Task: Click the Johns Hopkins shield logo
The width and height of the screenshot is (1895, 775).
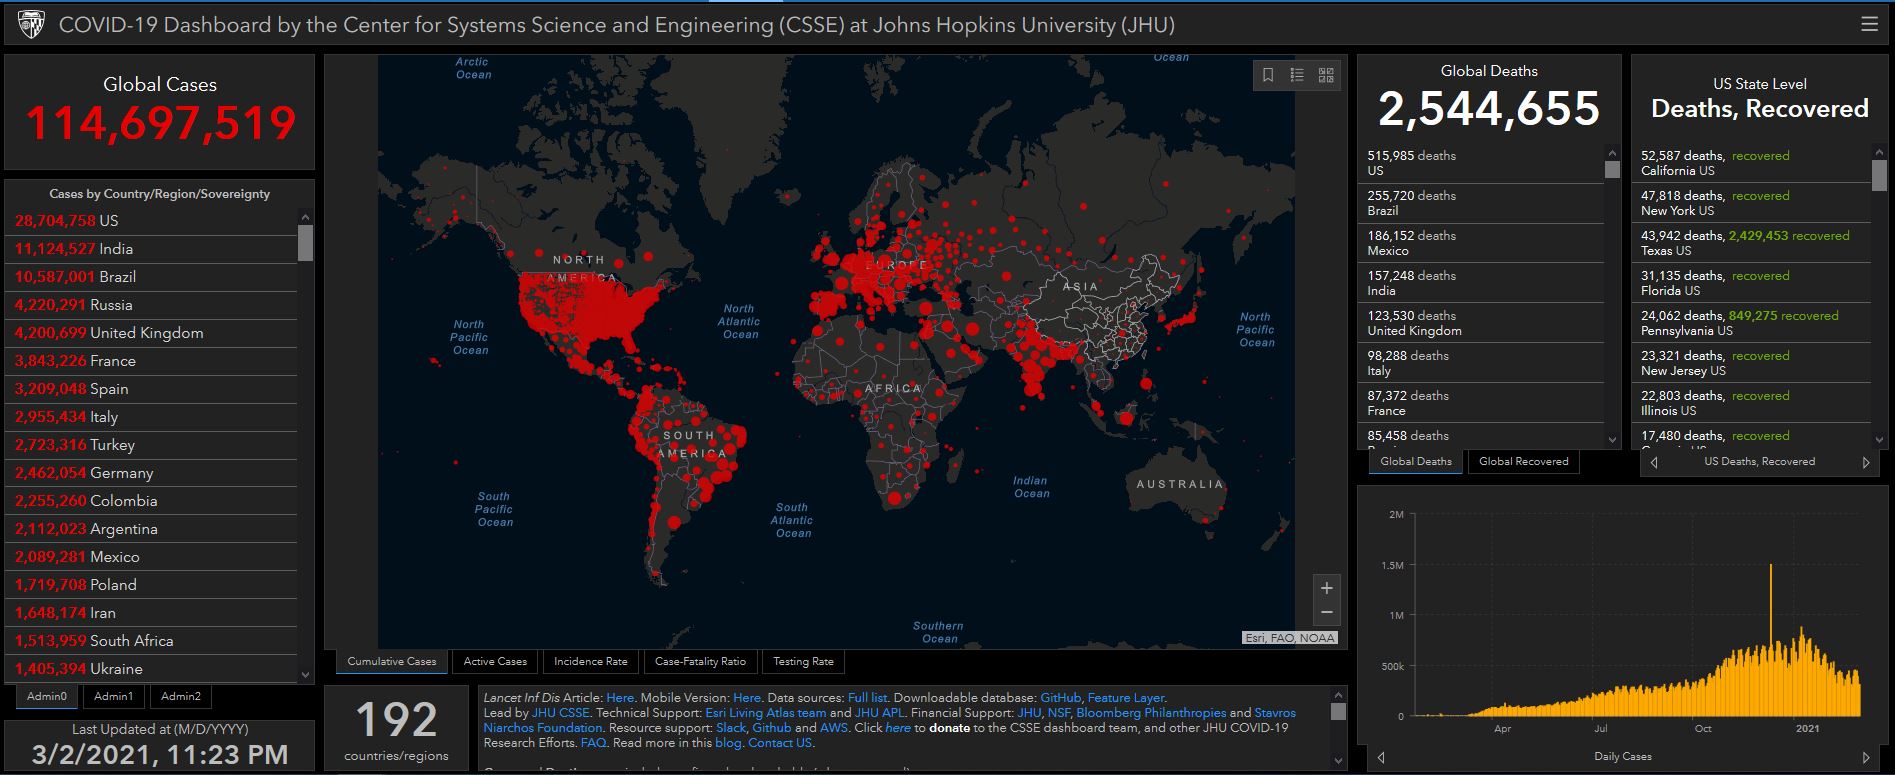Action: pos(31,24)
